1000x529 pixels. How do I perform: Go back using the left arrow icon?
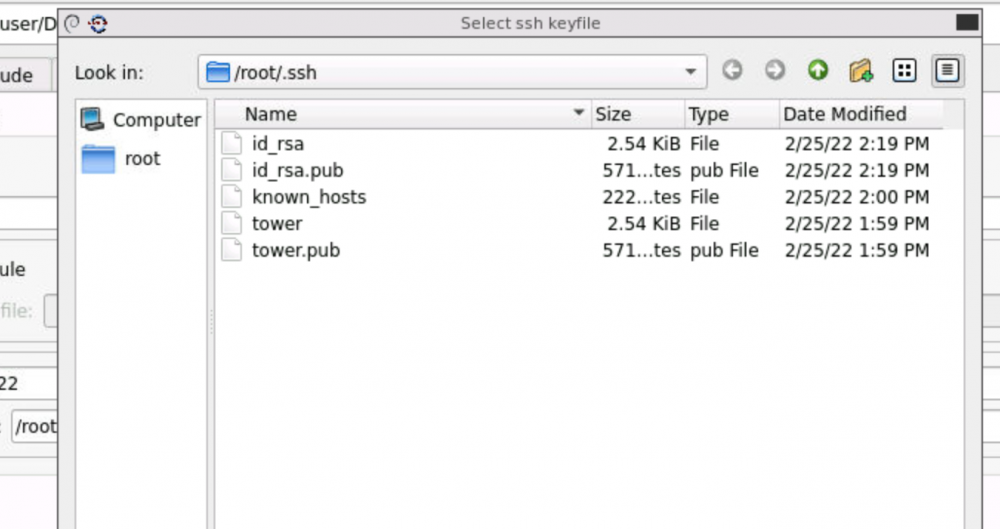pyautogui.click(x=732, y=70)
